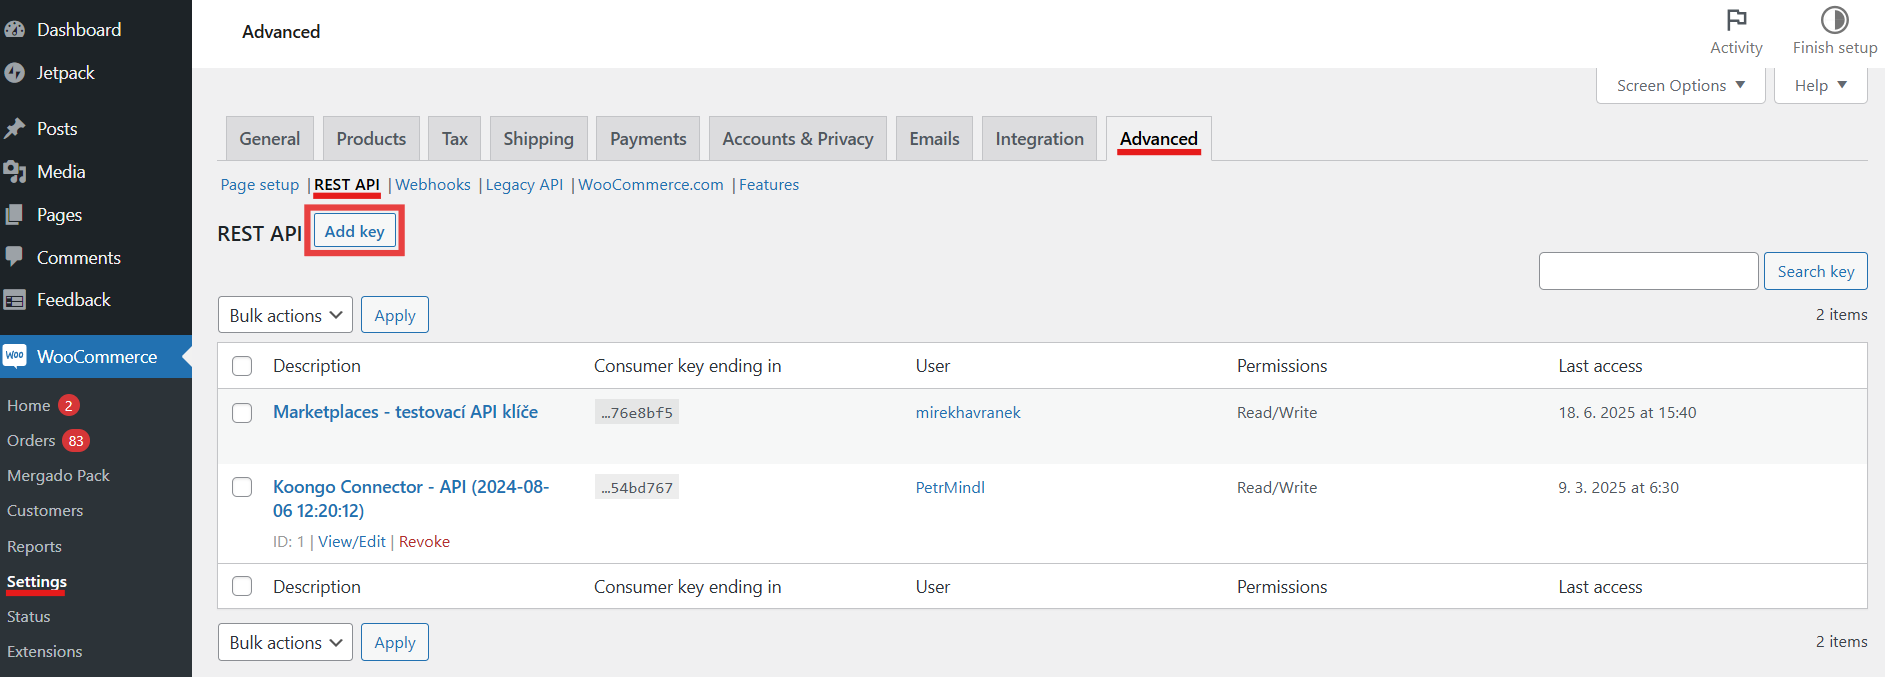Switch to the Integration tab
Screen dimensions: 1885x677
tap(1039, 139)
